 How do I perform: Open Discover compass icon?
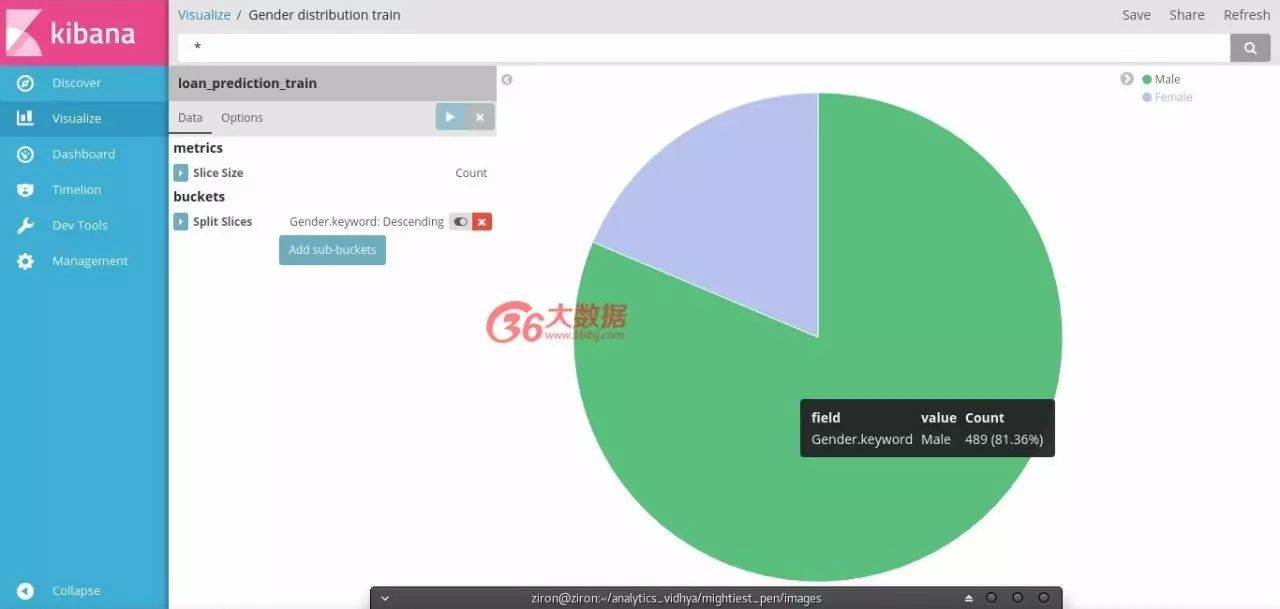25,83
